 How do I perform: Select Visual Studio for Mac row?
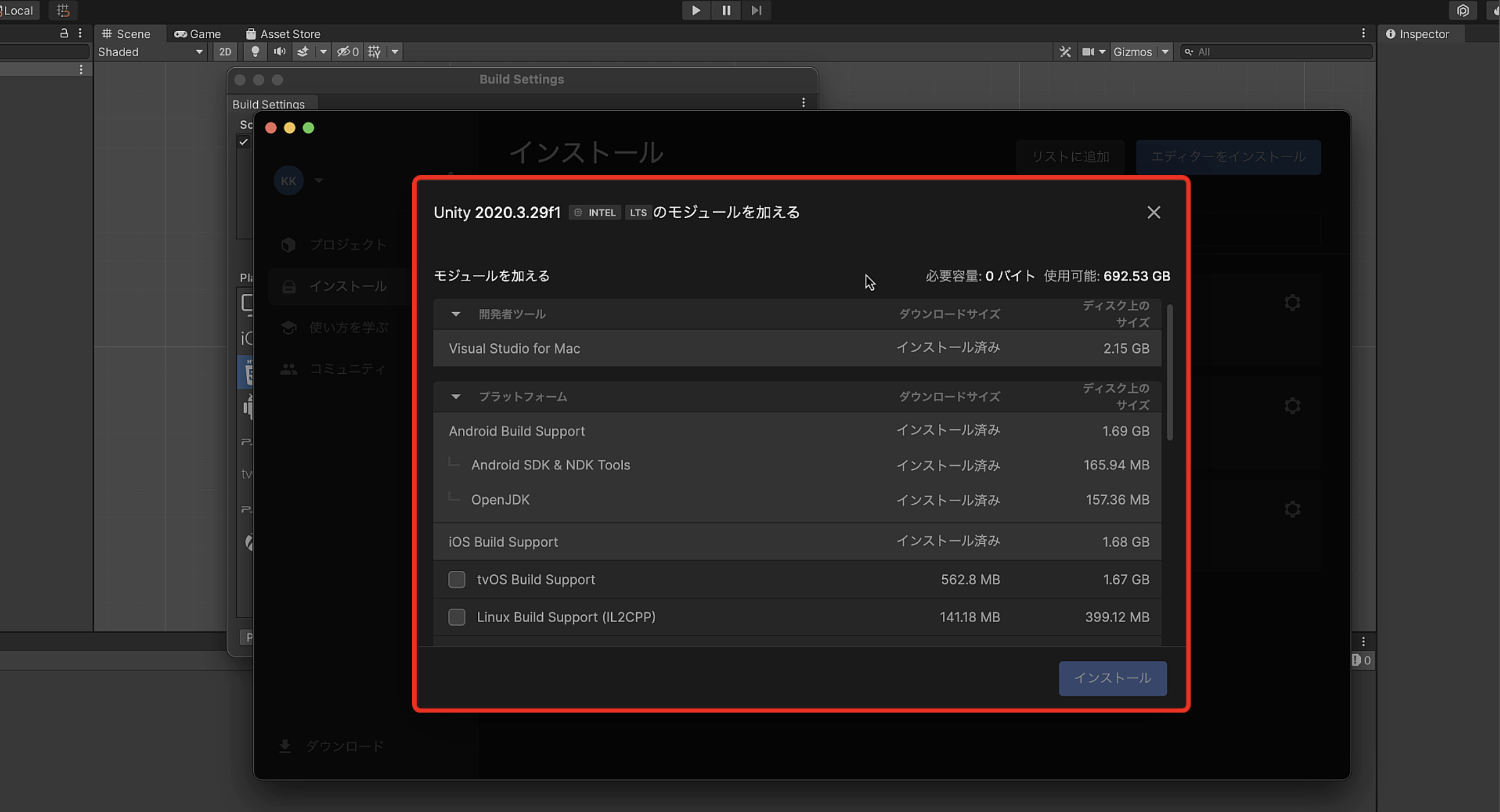797,348
